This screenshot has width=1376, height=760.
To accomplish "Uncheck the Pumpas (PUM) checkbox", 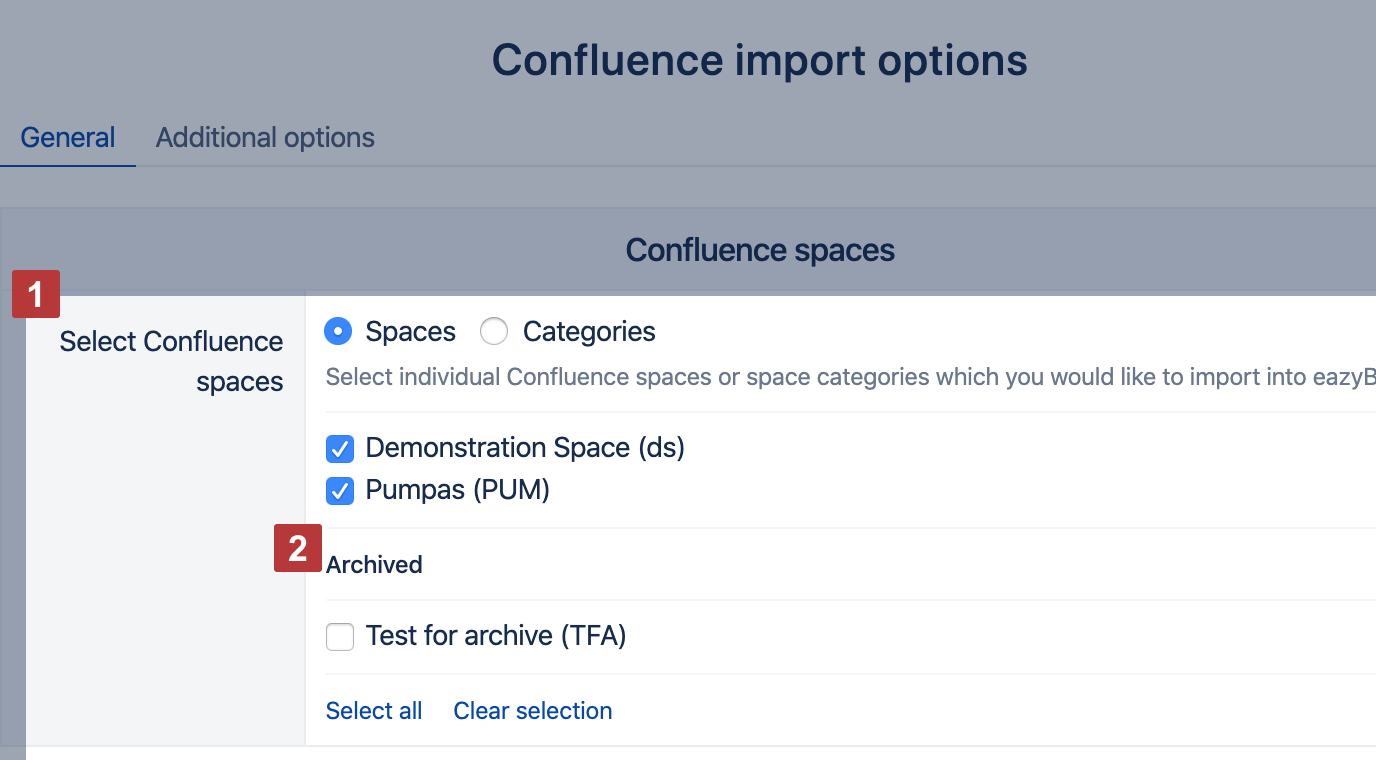I will pyautogui.click(x=340, y=491).
